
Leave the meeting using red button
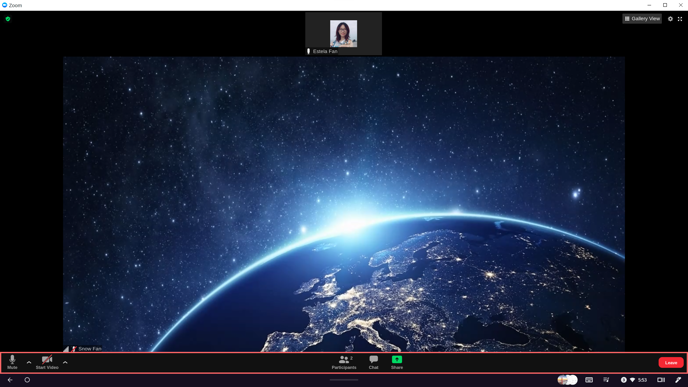671,362
